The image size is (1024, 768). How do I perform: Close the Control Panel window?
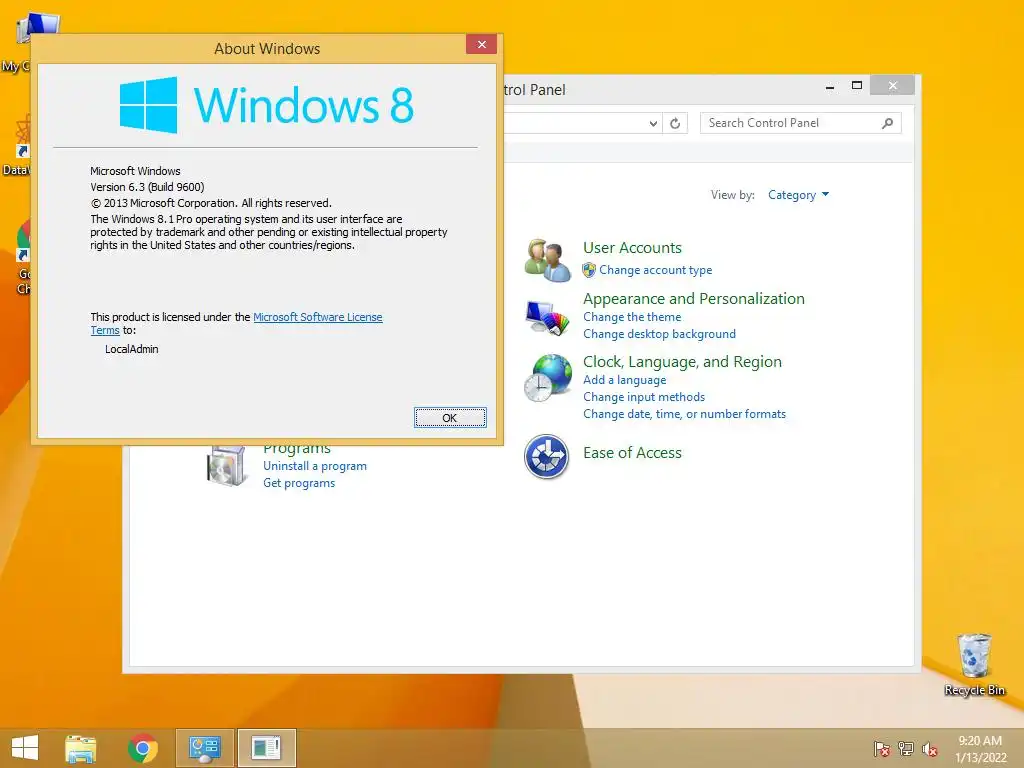[x=893, y=86]
